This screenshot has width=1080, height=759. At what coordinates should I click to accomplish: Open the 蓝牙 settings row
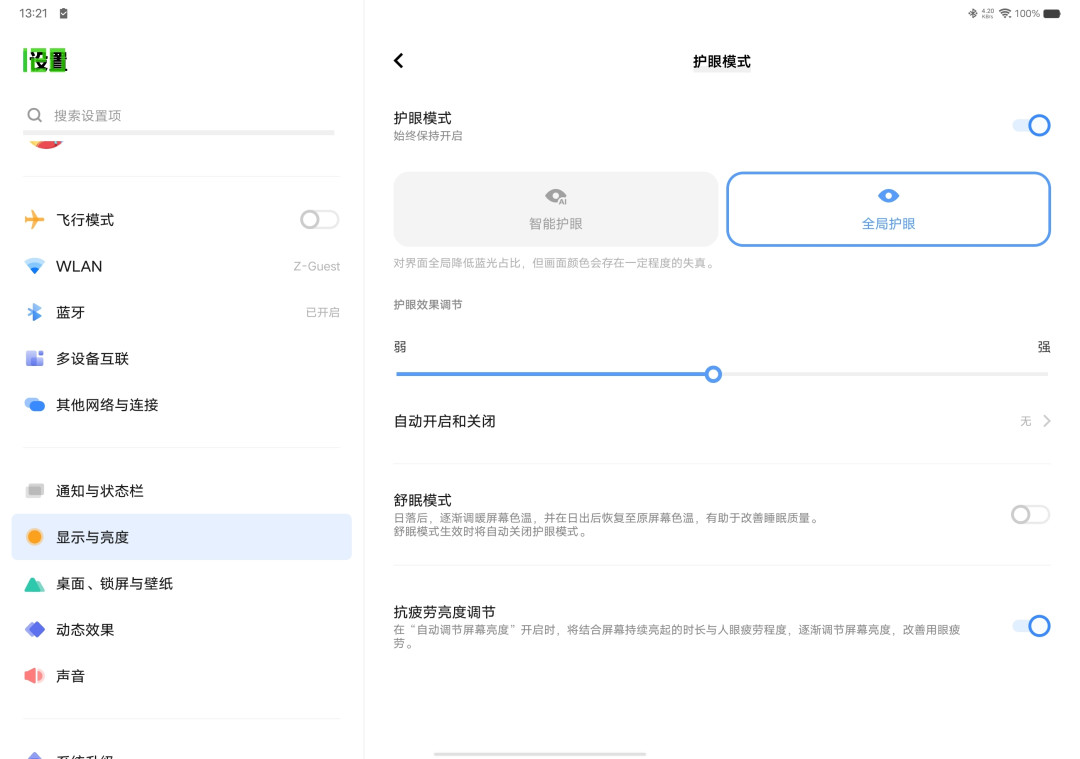click(182, 312)
